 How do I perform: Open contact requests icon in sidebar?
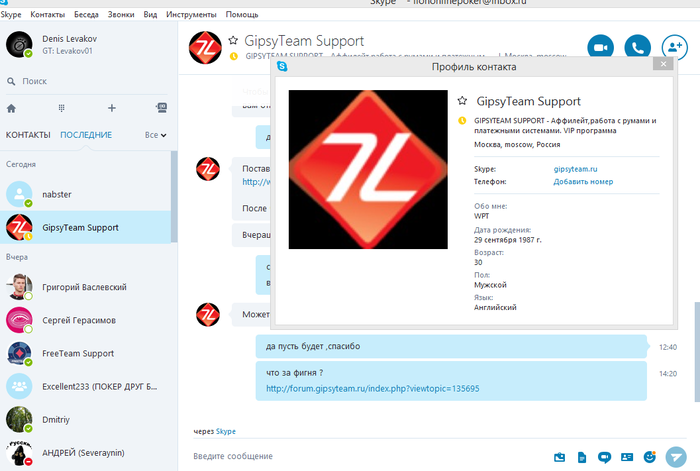point(161,107)
